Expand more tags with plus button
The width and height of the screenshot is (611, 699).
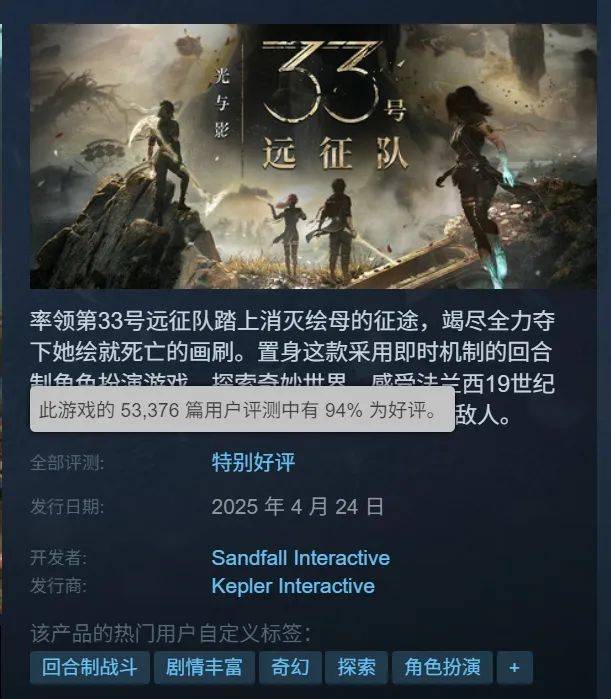coord(515,667)
